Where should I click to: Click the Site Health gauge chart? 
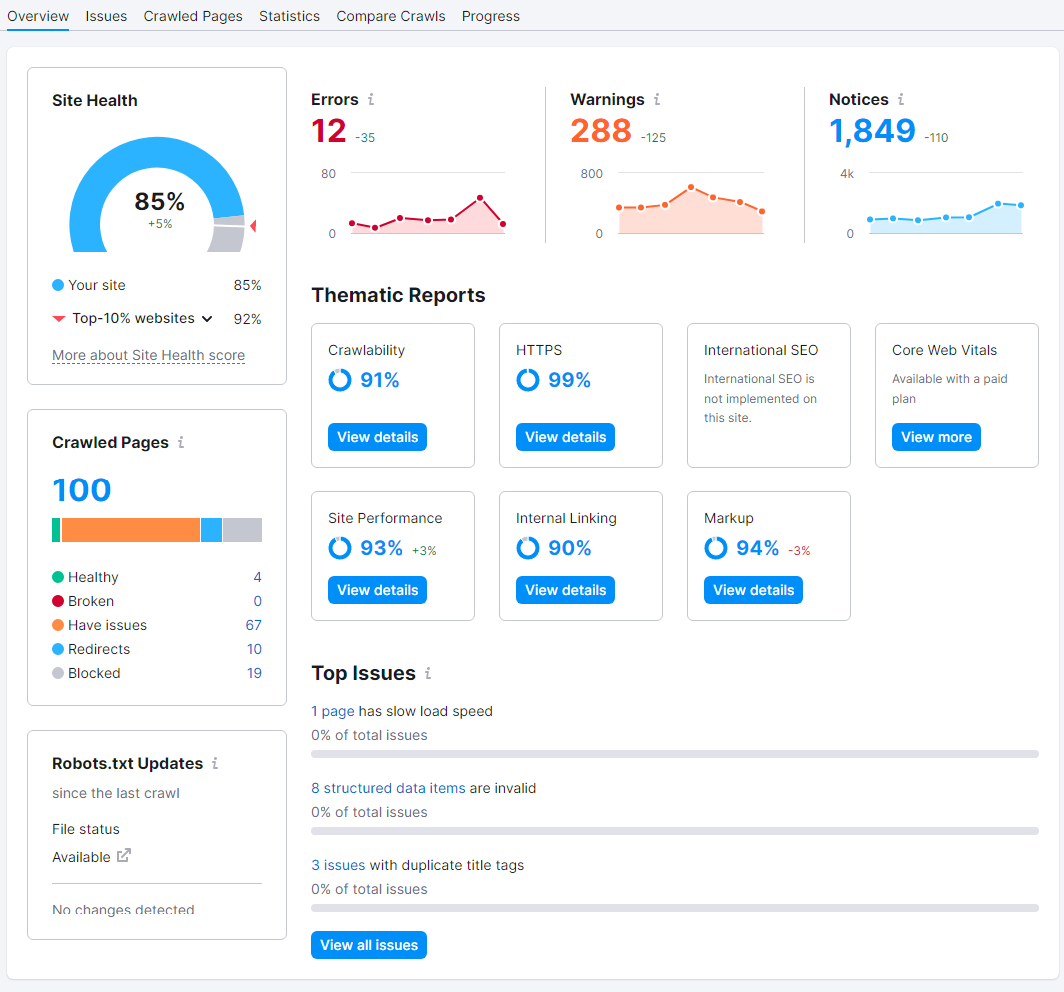click(x=157, y=195)
